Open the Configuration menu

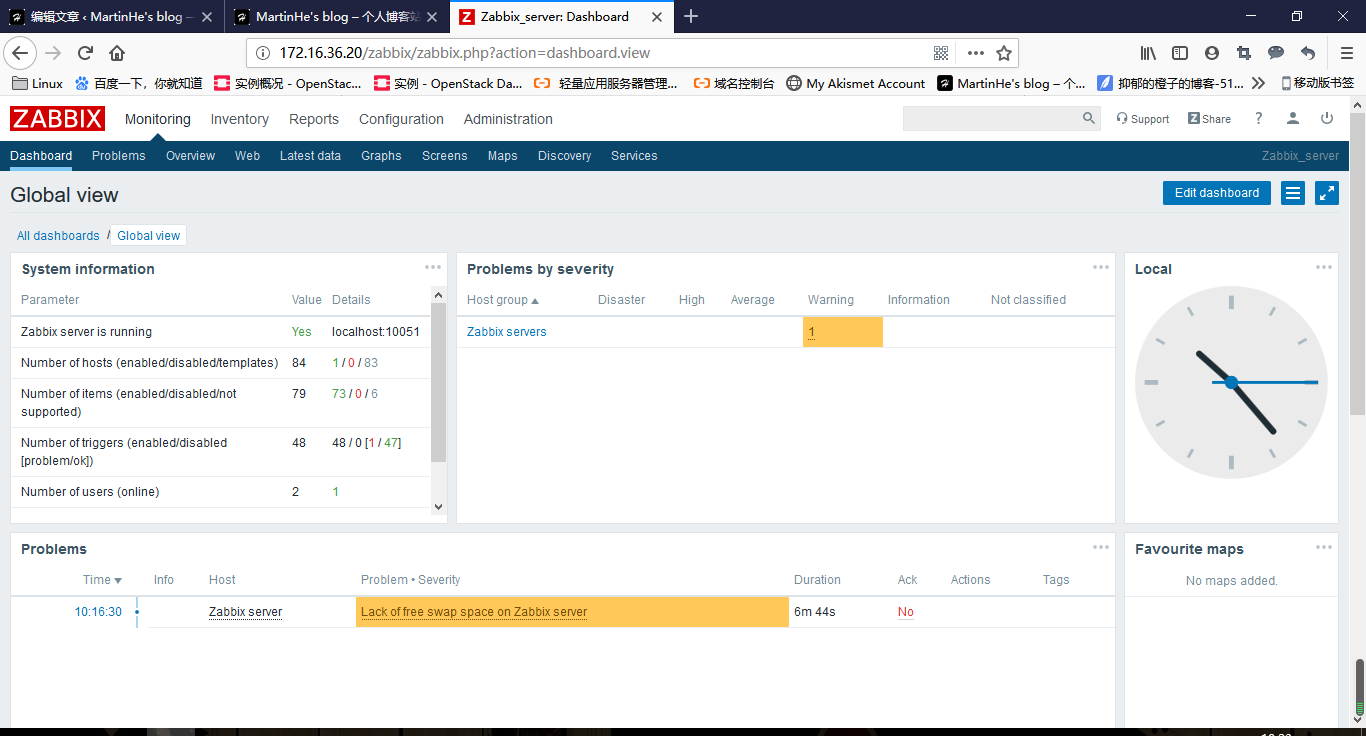point(401,119)
